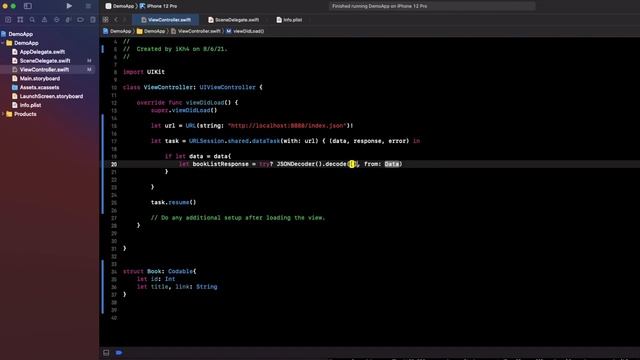Open the viewDidLoad() method breadcrumb
640x360 pixels.
click(x=245, y=31)
